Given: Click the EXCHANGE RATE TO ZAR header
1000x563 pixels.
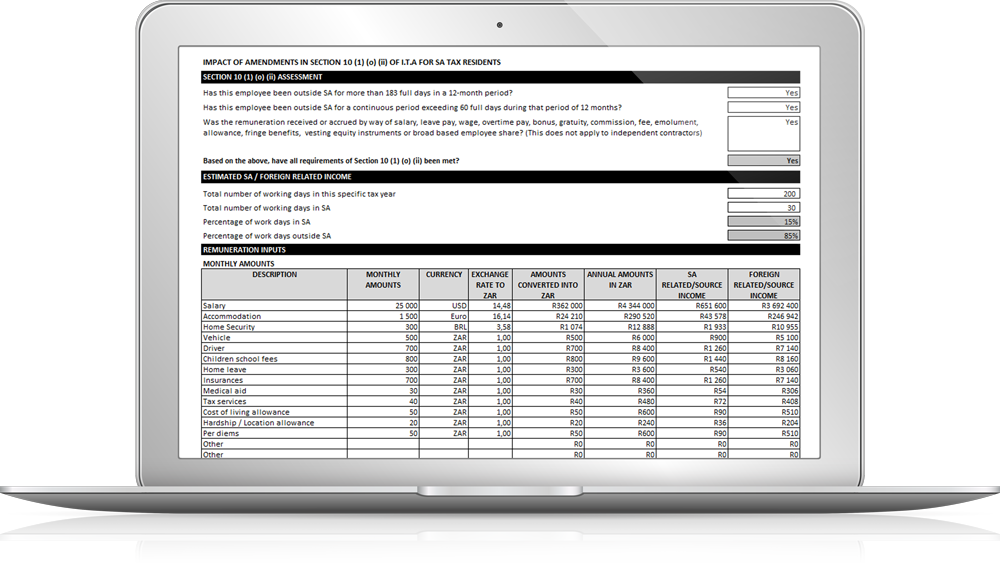Looking at the screenshot, I should [x=490, y=284].
